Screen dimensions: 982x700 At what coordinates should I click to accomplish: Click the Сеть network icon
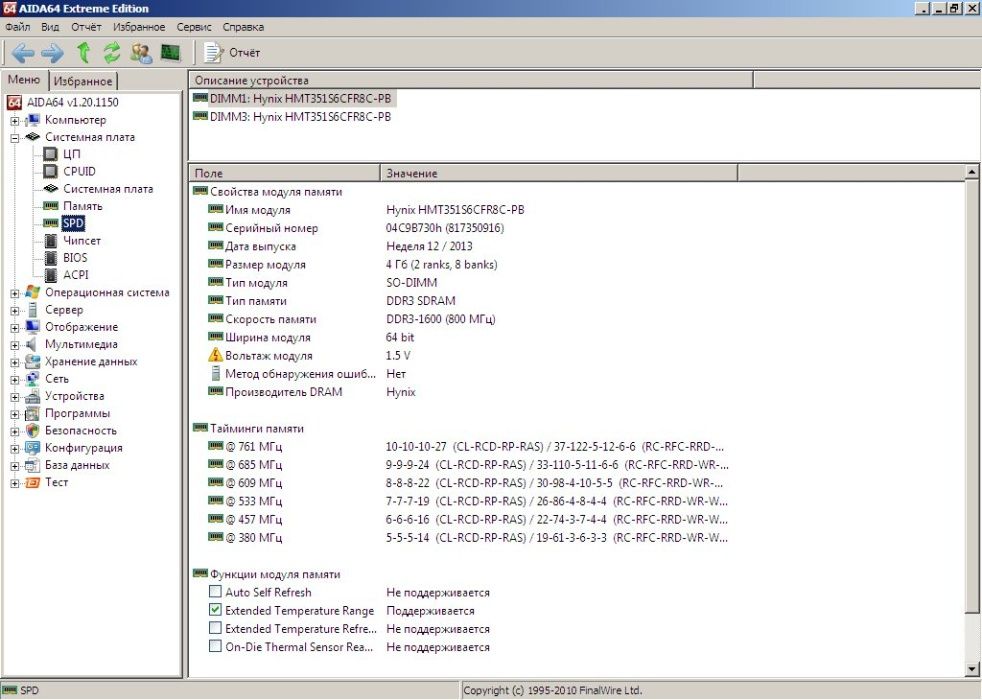(33, 379)
